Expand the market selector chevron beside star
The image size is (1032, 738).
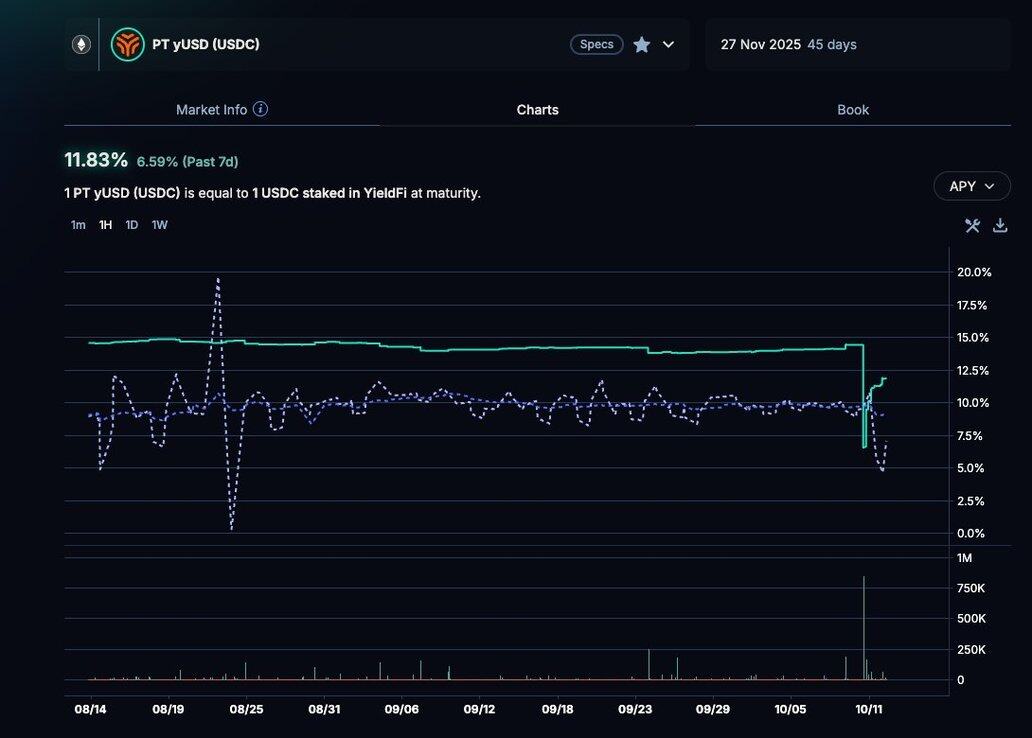[668, 44]
